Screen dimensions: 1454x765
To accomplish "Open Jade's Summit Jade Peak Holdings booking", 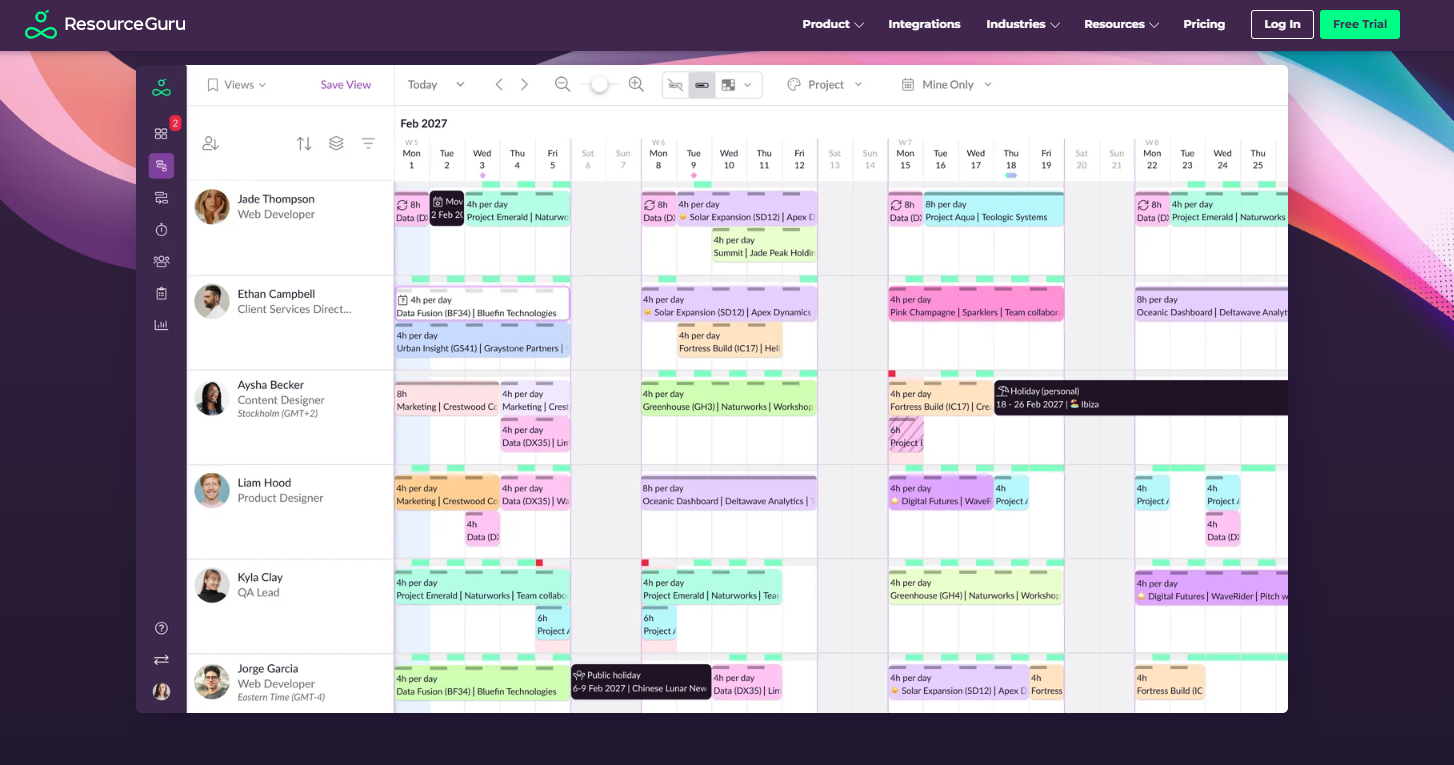I will 764,245.
